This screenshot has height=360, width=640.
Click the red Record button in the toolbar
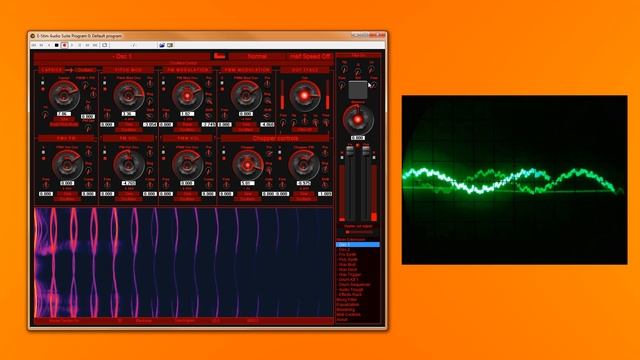pyautogui.click(x=64, y=45)
